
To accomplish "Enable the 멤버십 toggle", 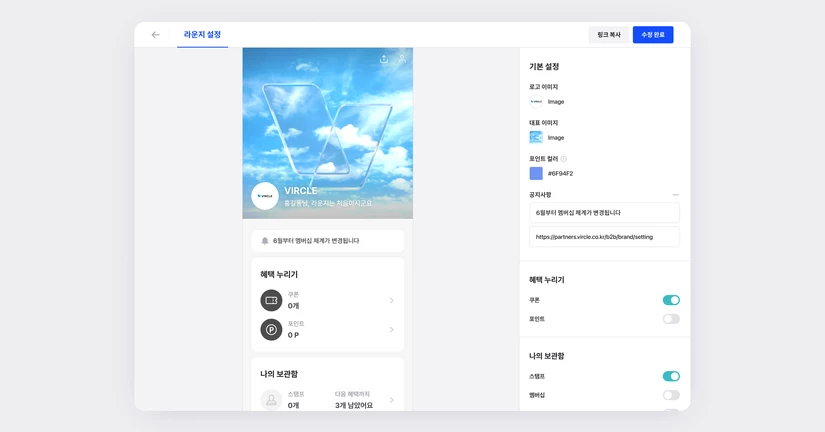I will tap(671, 395).
